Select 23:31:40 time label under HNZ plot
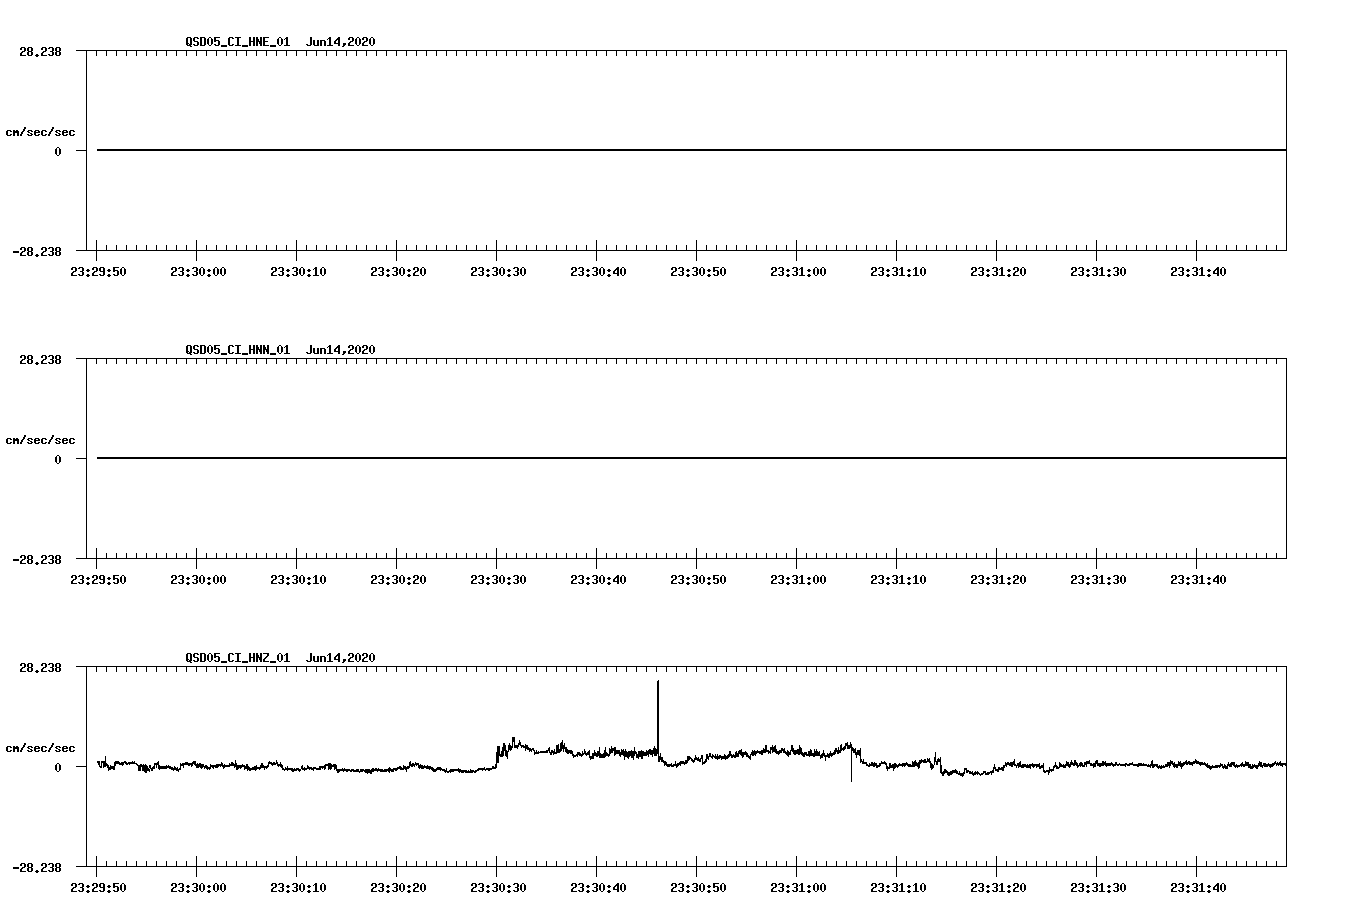1358x924 pixels. point(1198,888)
